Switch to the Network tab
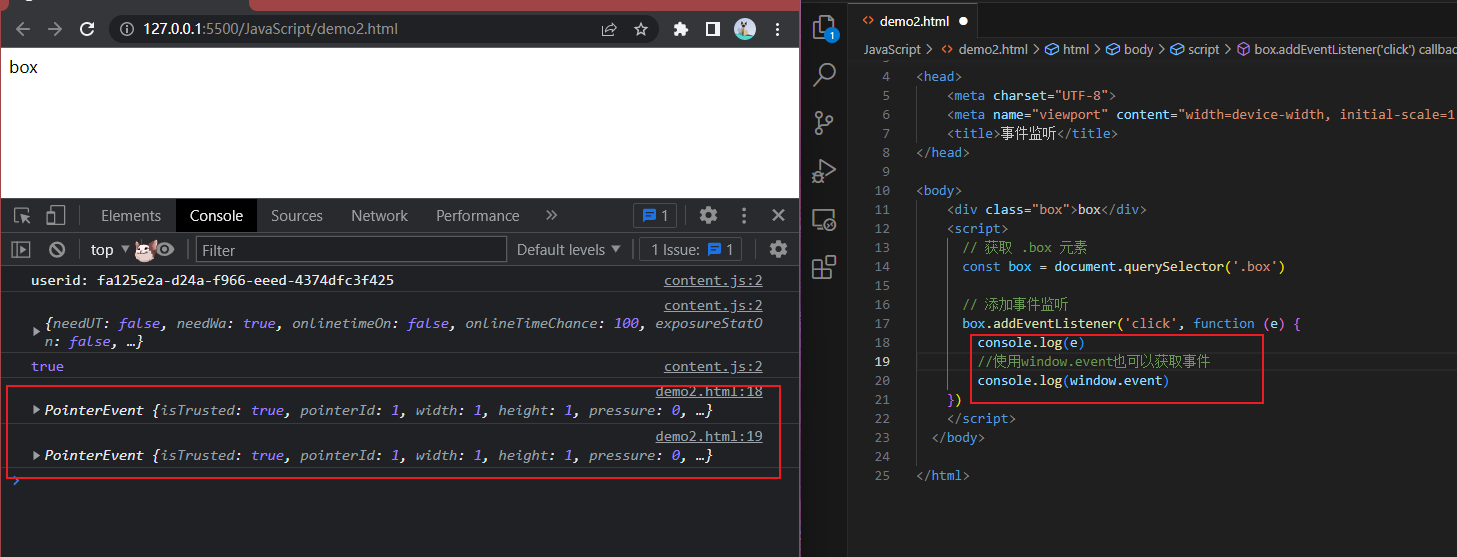This screenshot has height=557, width=1457. pyautogui.click(x=379, y=216)
